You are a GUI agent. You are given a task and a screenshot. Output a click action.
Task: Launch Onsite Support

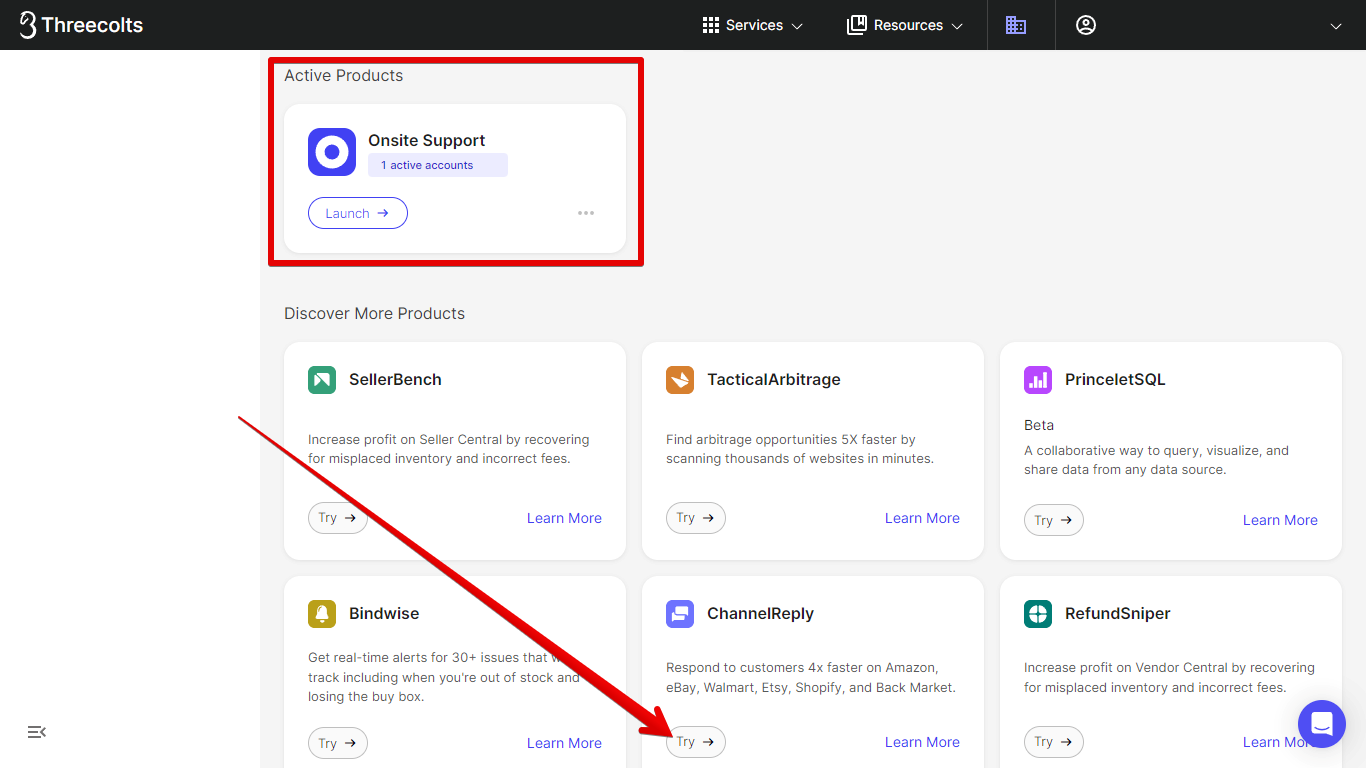[358, 213]
